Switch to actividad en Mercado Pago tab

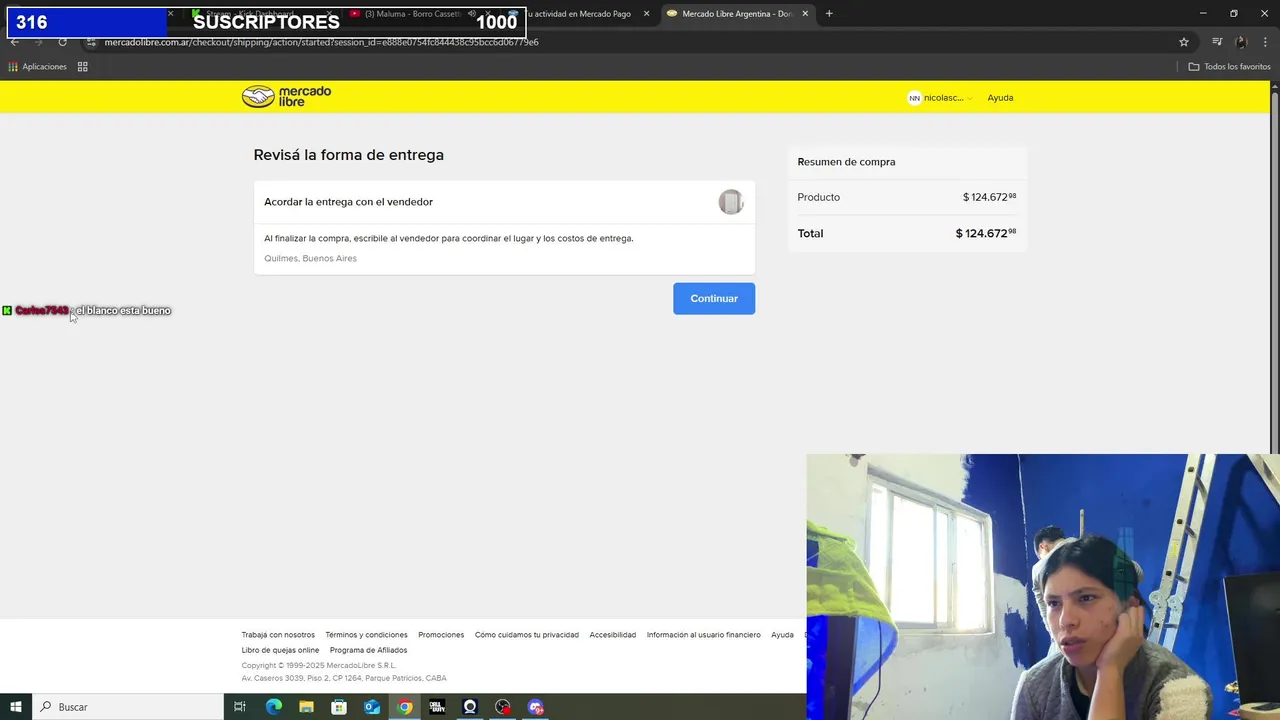(x=580, y=14)
